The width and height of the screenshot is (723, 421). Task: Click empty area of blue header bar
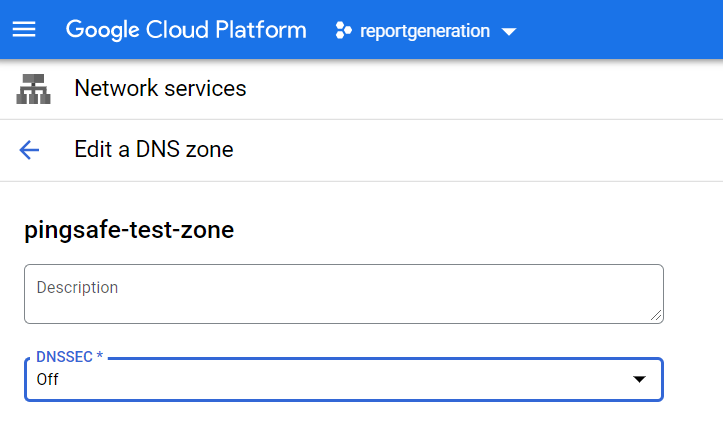tap(620, 30)
